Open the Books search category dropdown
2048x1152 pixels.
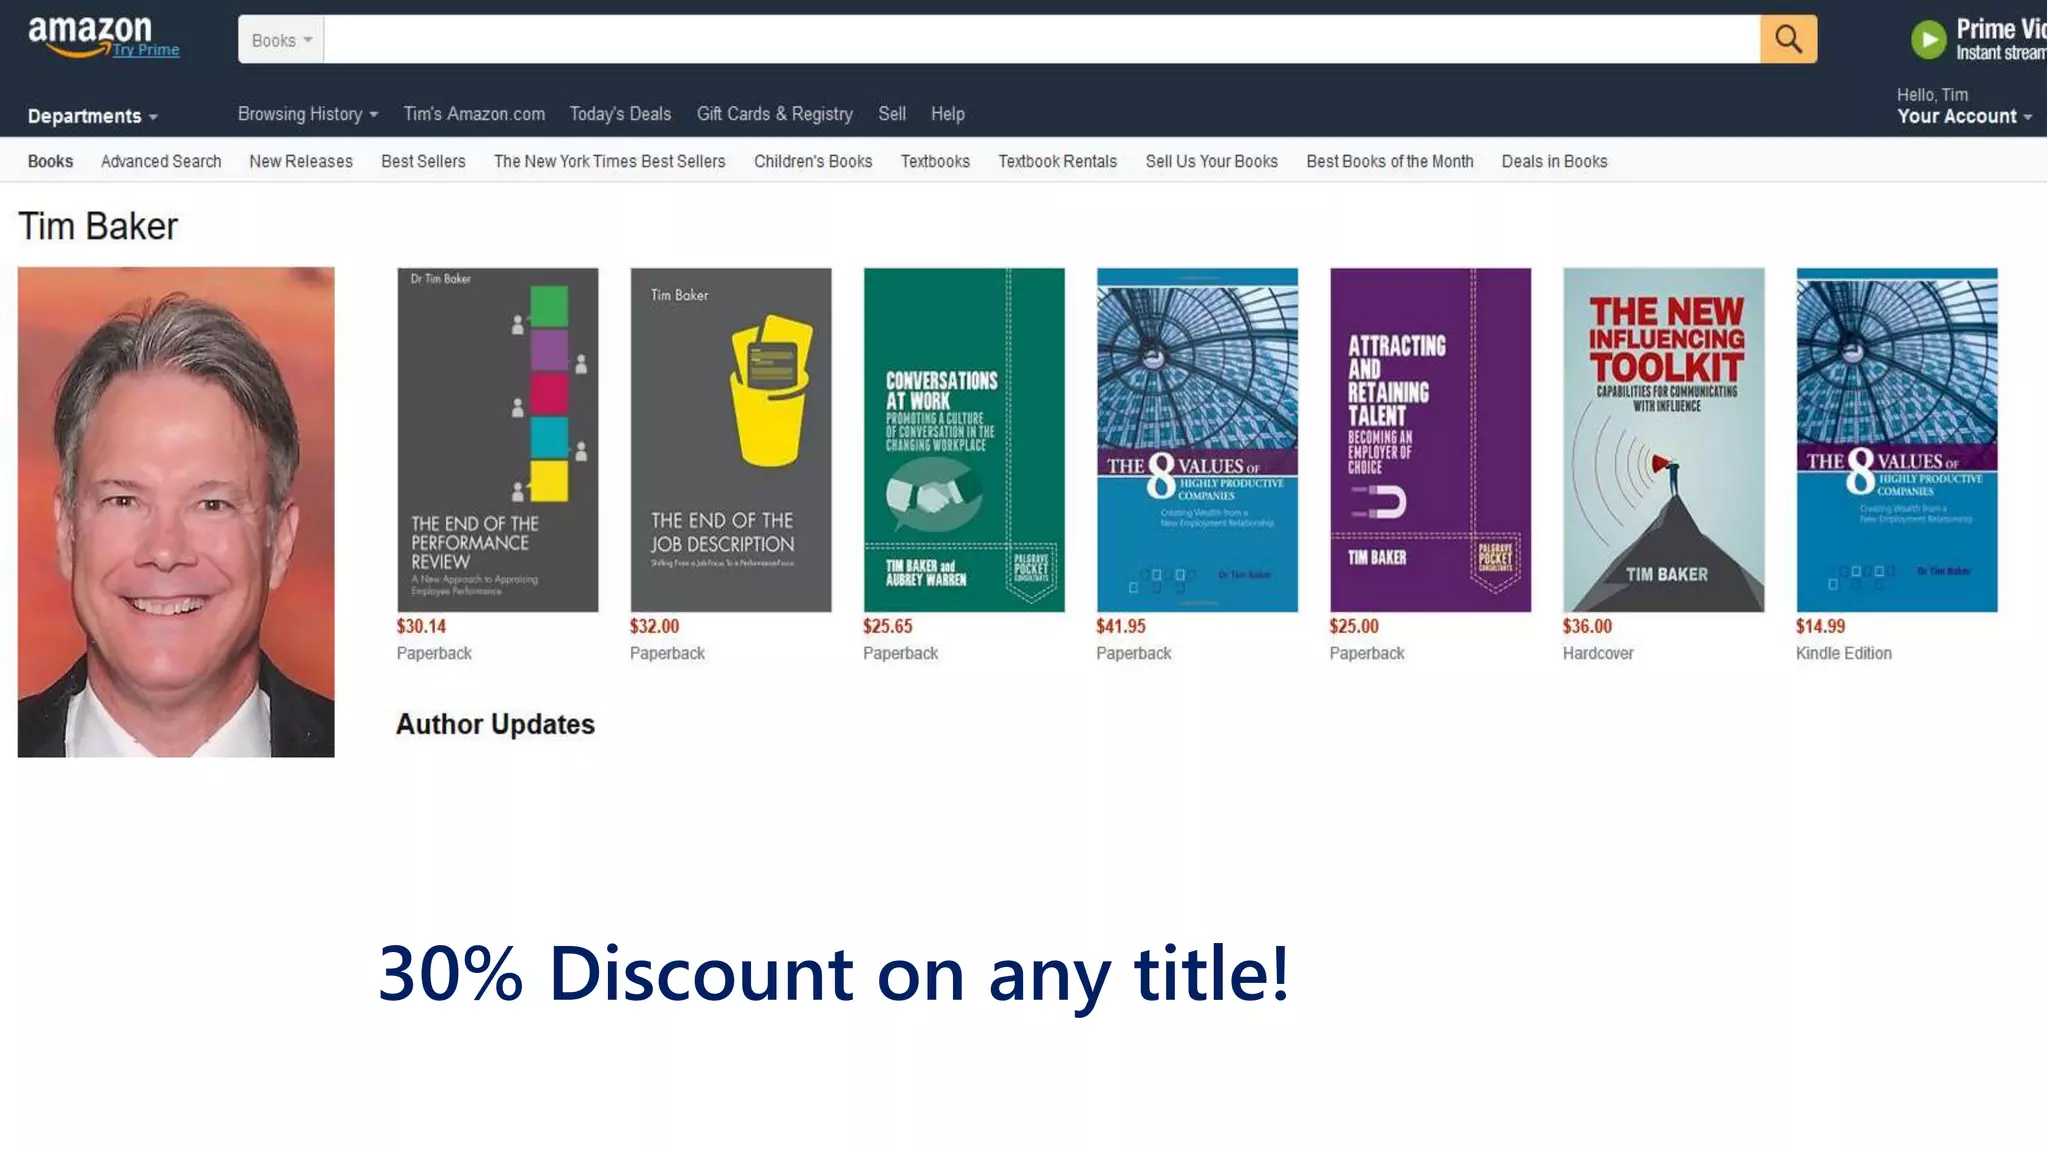(x=281, y=40)
